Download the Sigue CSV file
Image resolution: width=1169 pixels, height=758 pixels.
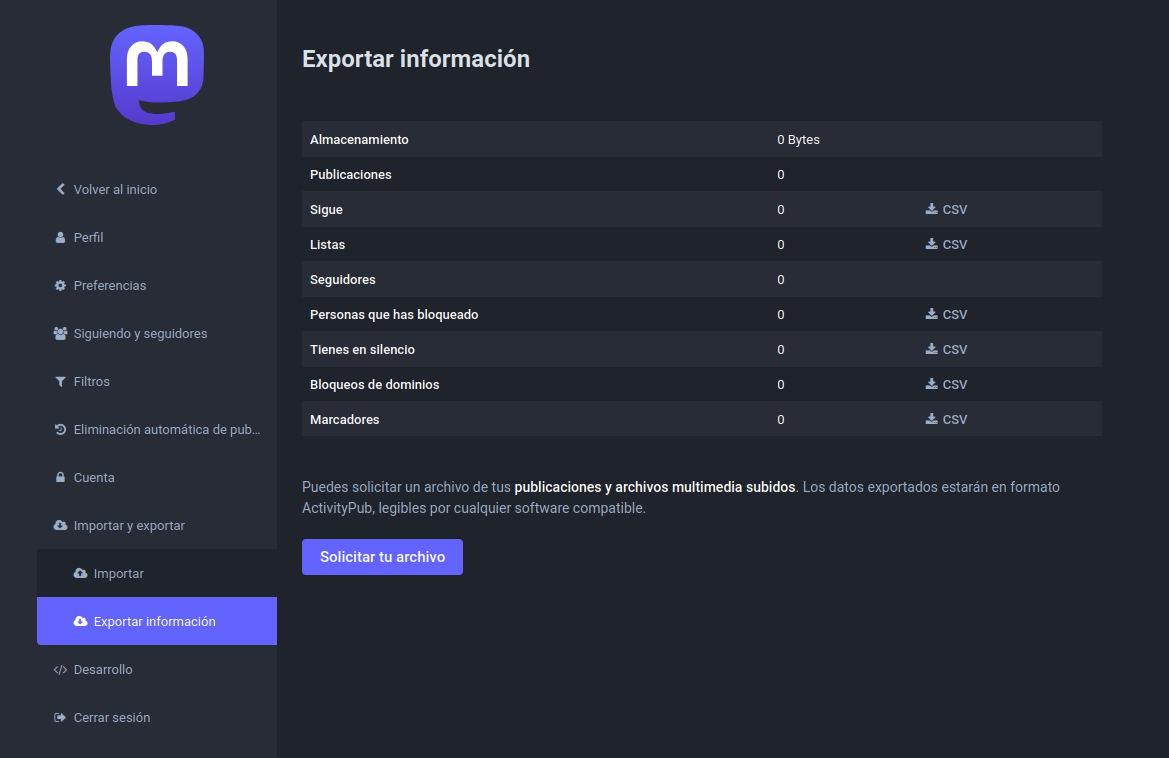click(x=946, y=210)
